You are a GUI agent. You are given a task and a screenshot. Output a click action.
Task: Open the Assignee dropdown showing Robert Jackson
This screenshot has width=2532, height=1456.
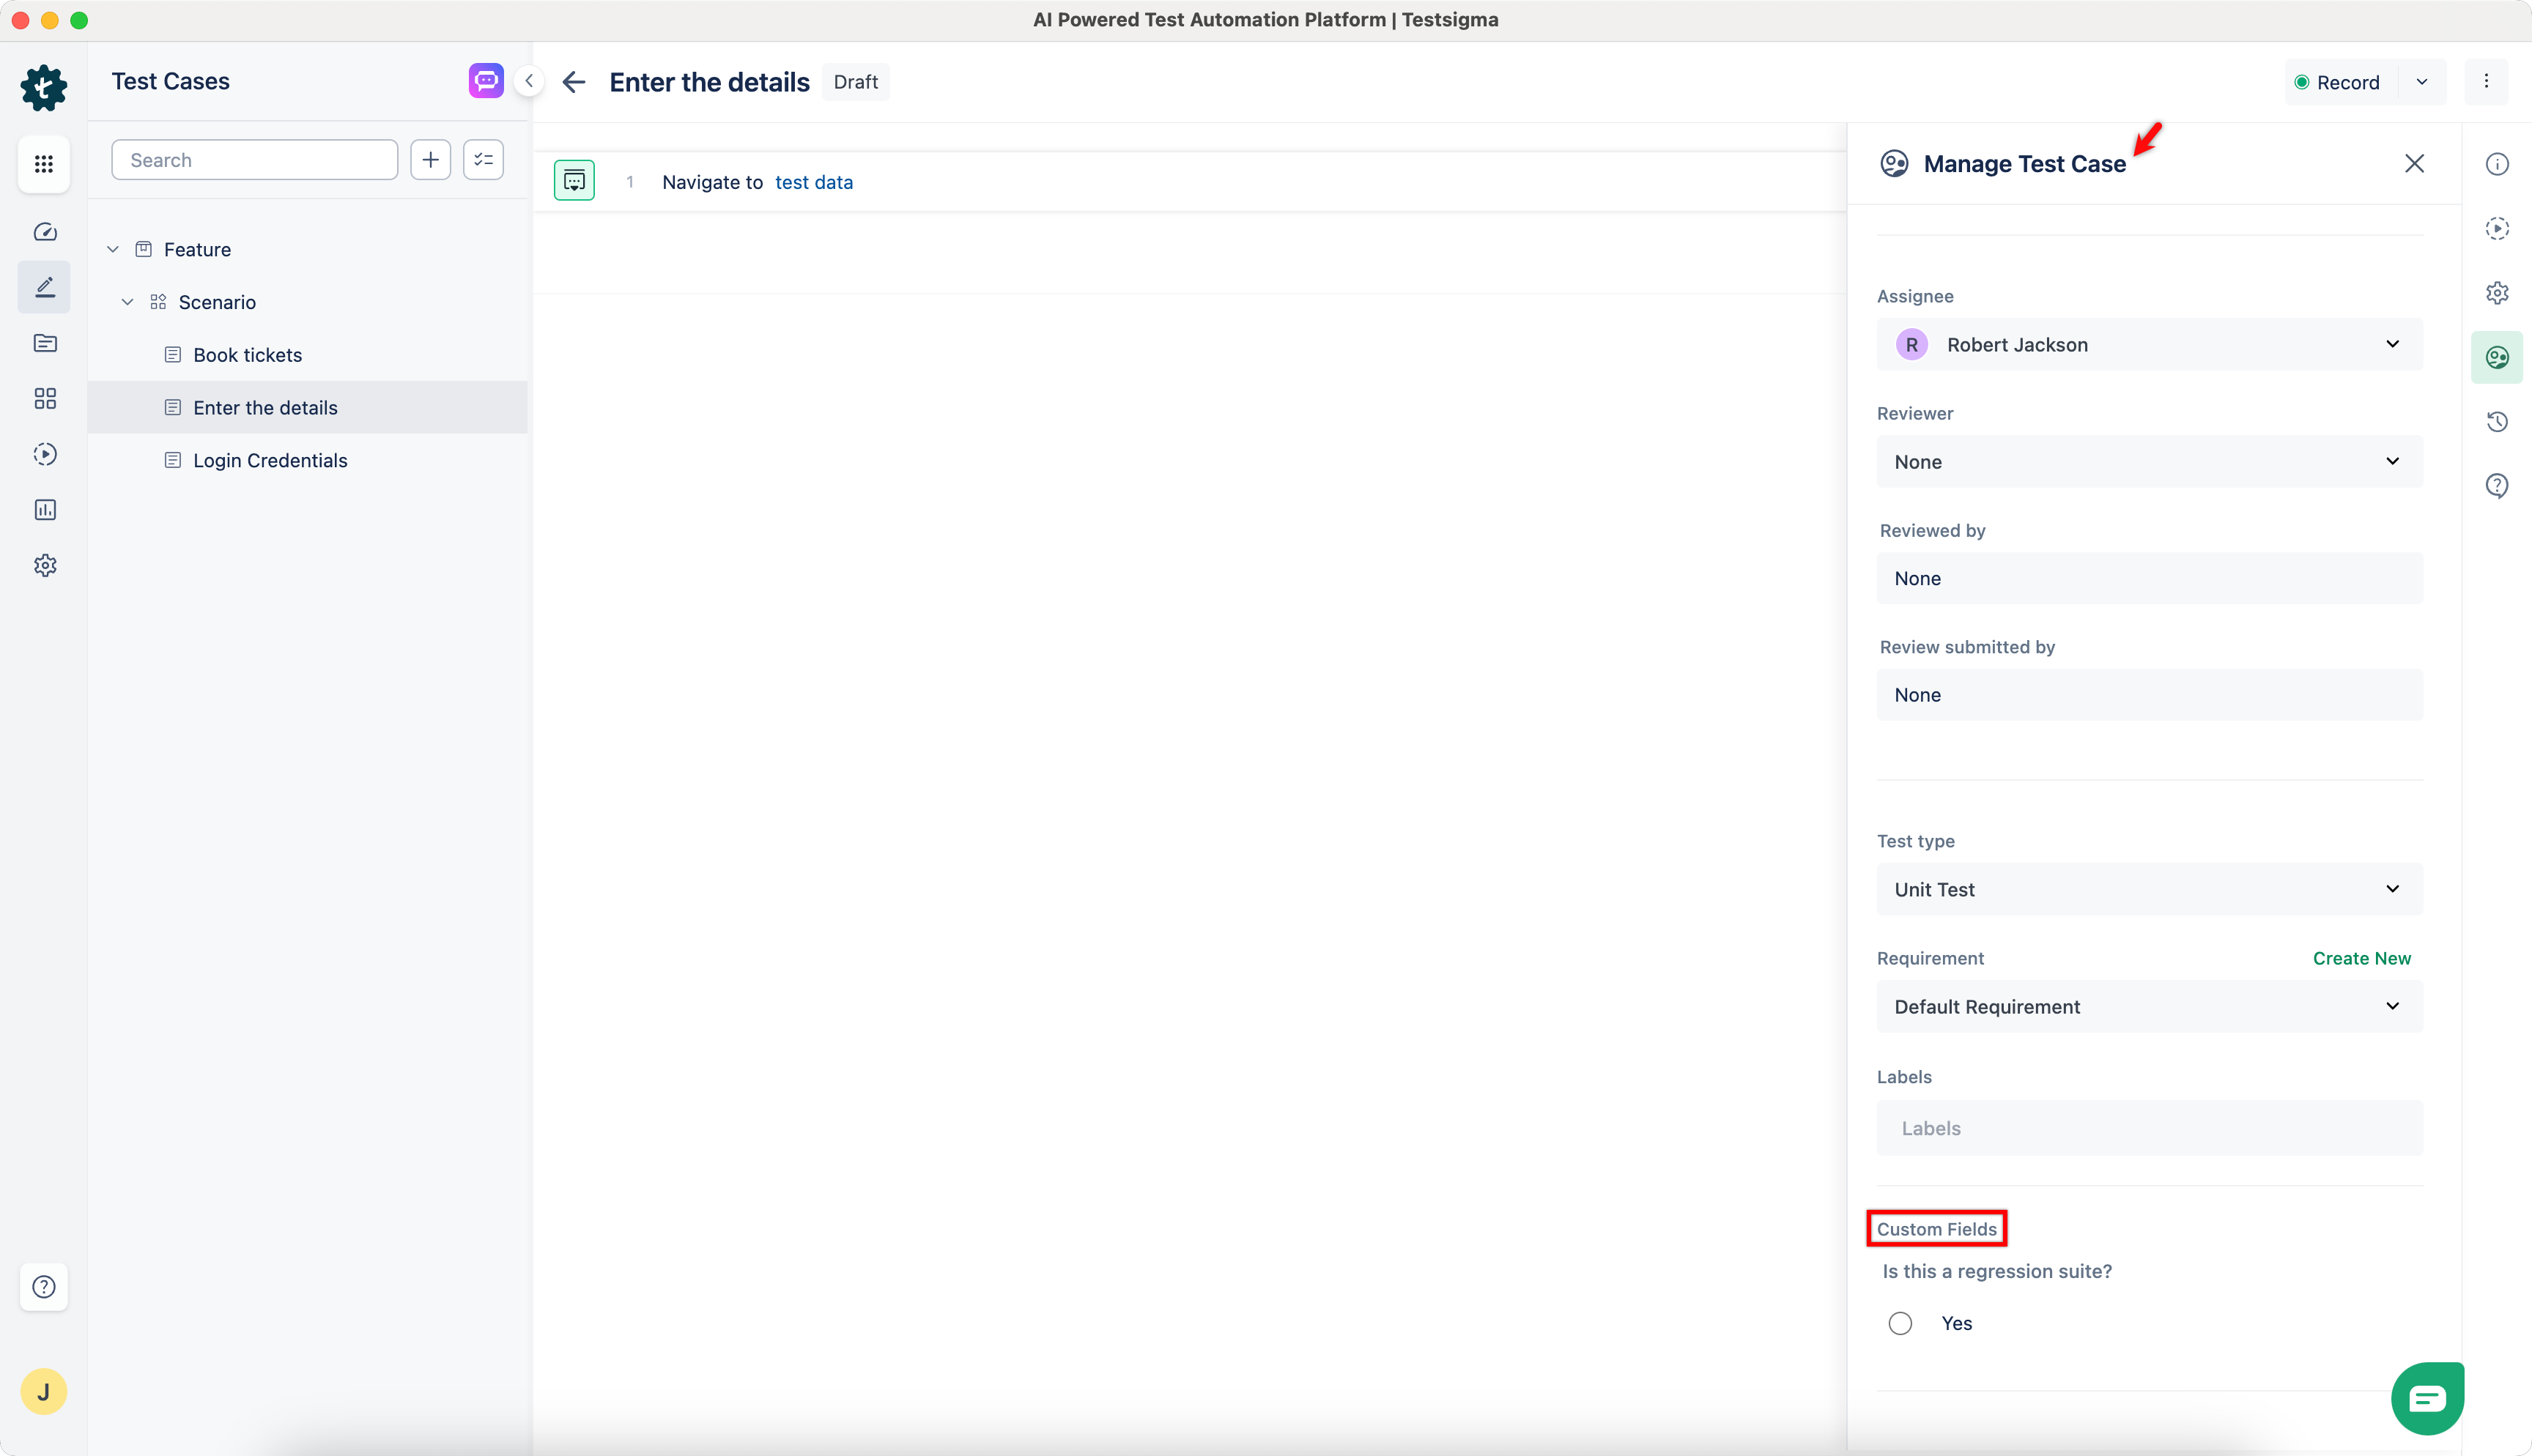[2149, 345]
